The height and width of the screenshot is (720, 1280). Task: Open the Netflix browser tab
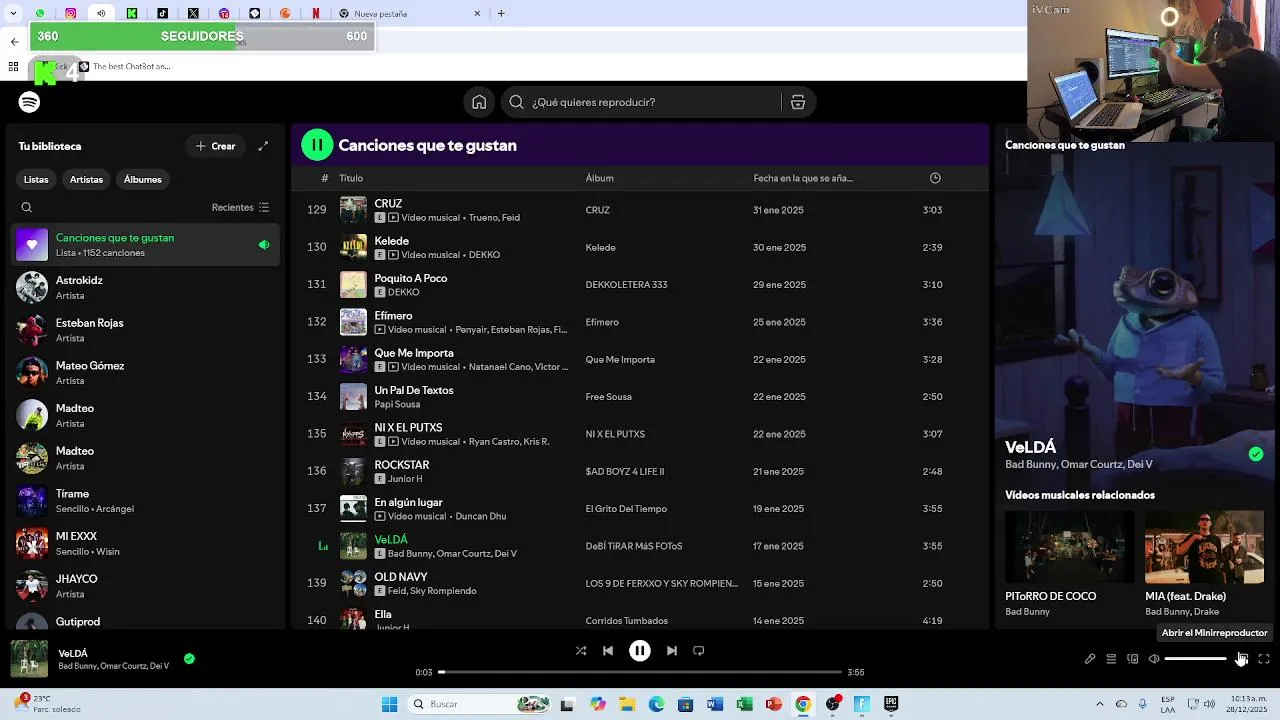316,14
